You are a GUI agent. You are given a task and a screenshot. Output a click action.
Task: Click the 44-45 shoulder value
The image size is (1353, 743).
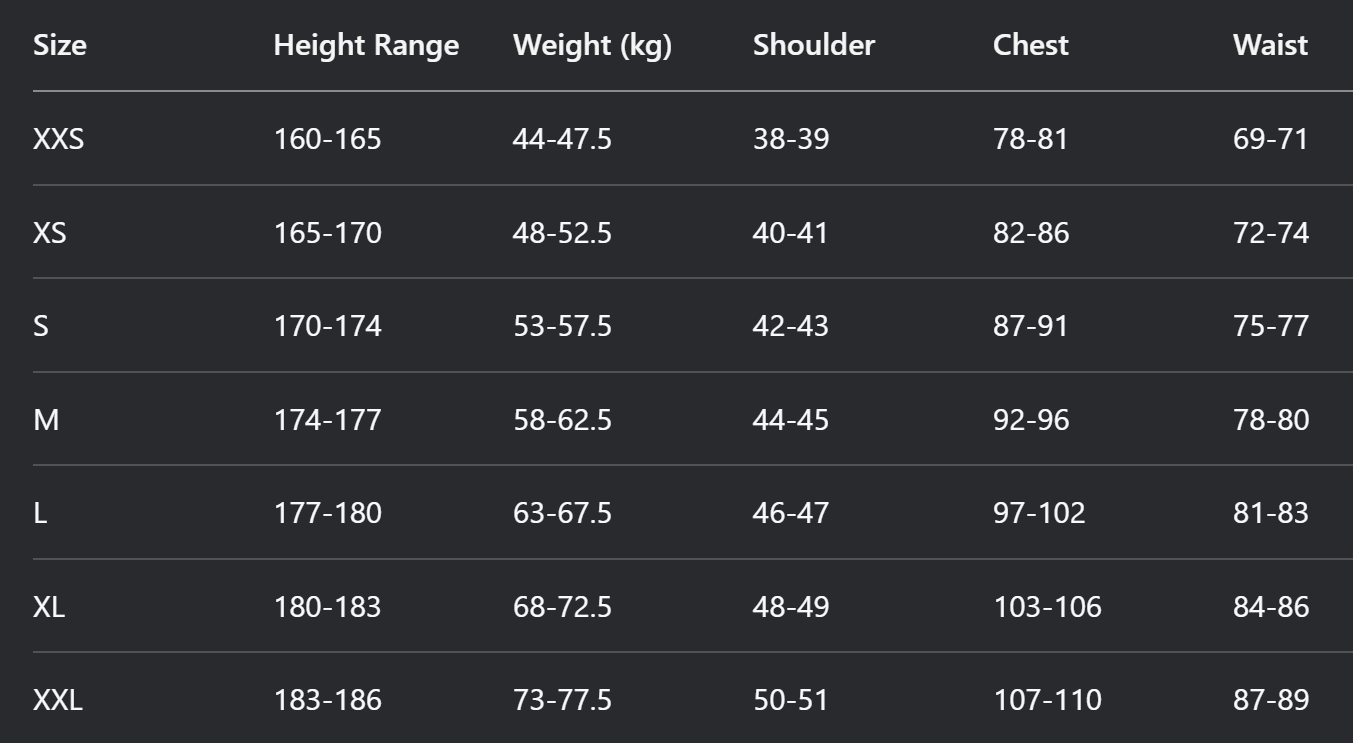tap(791, 420)
